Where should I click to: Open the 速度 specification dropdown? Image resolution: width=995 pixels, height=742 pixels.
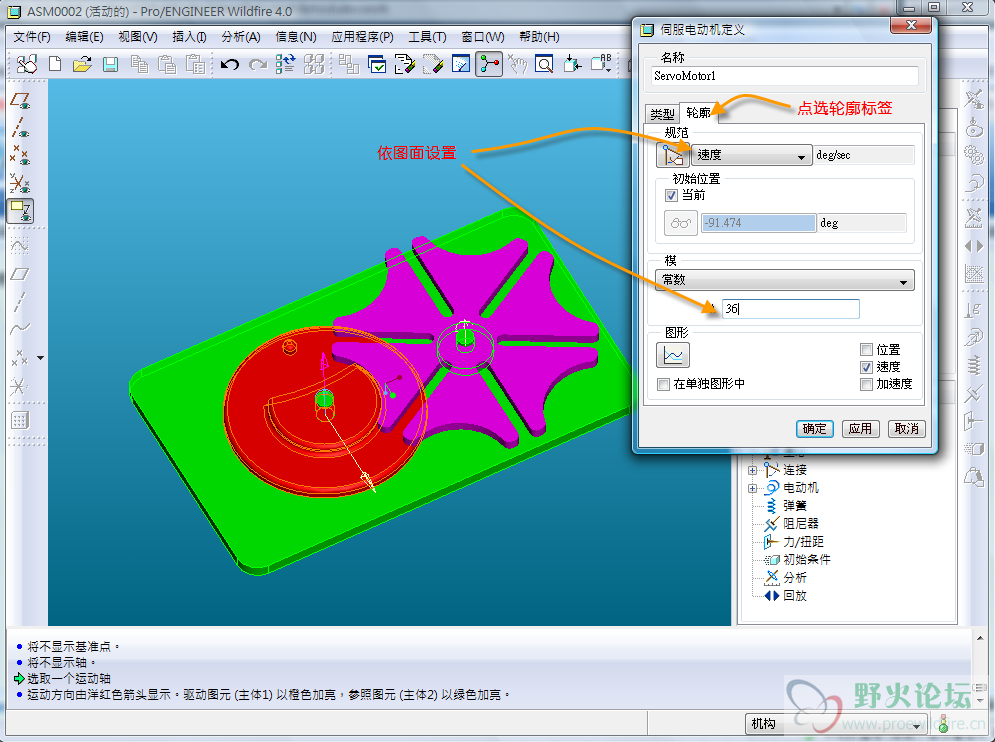tap(751, 156)
